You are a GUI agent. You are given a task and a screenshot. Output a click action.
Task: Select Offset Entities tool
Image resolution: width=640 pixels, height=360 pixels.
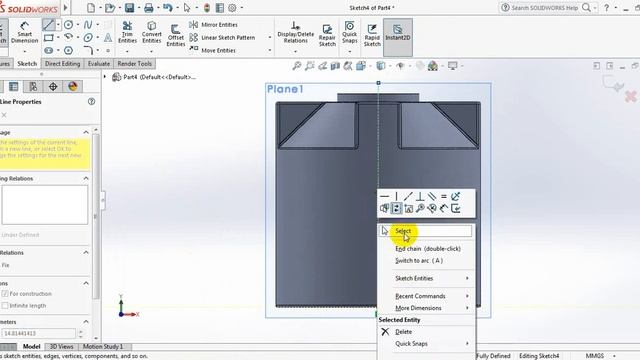pos(176,35)
